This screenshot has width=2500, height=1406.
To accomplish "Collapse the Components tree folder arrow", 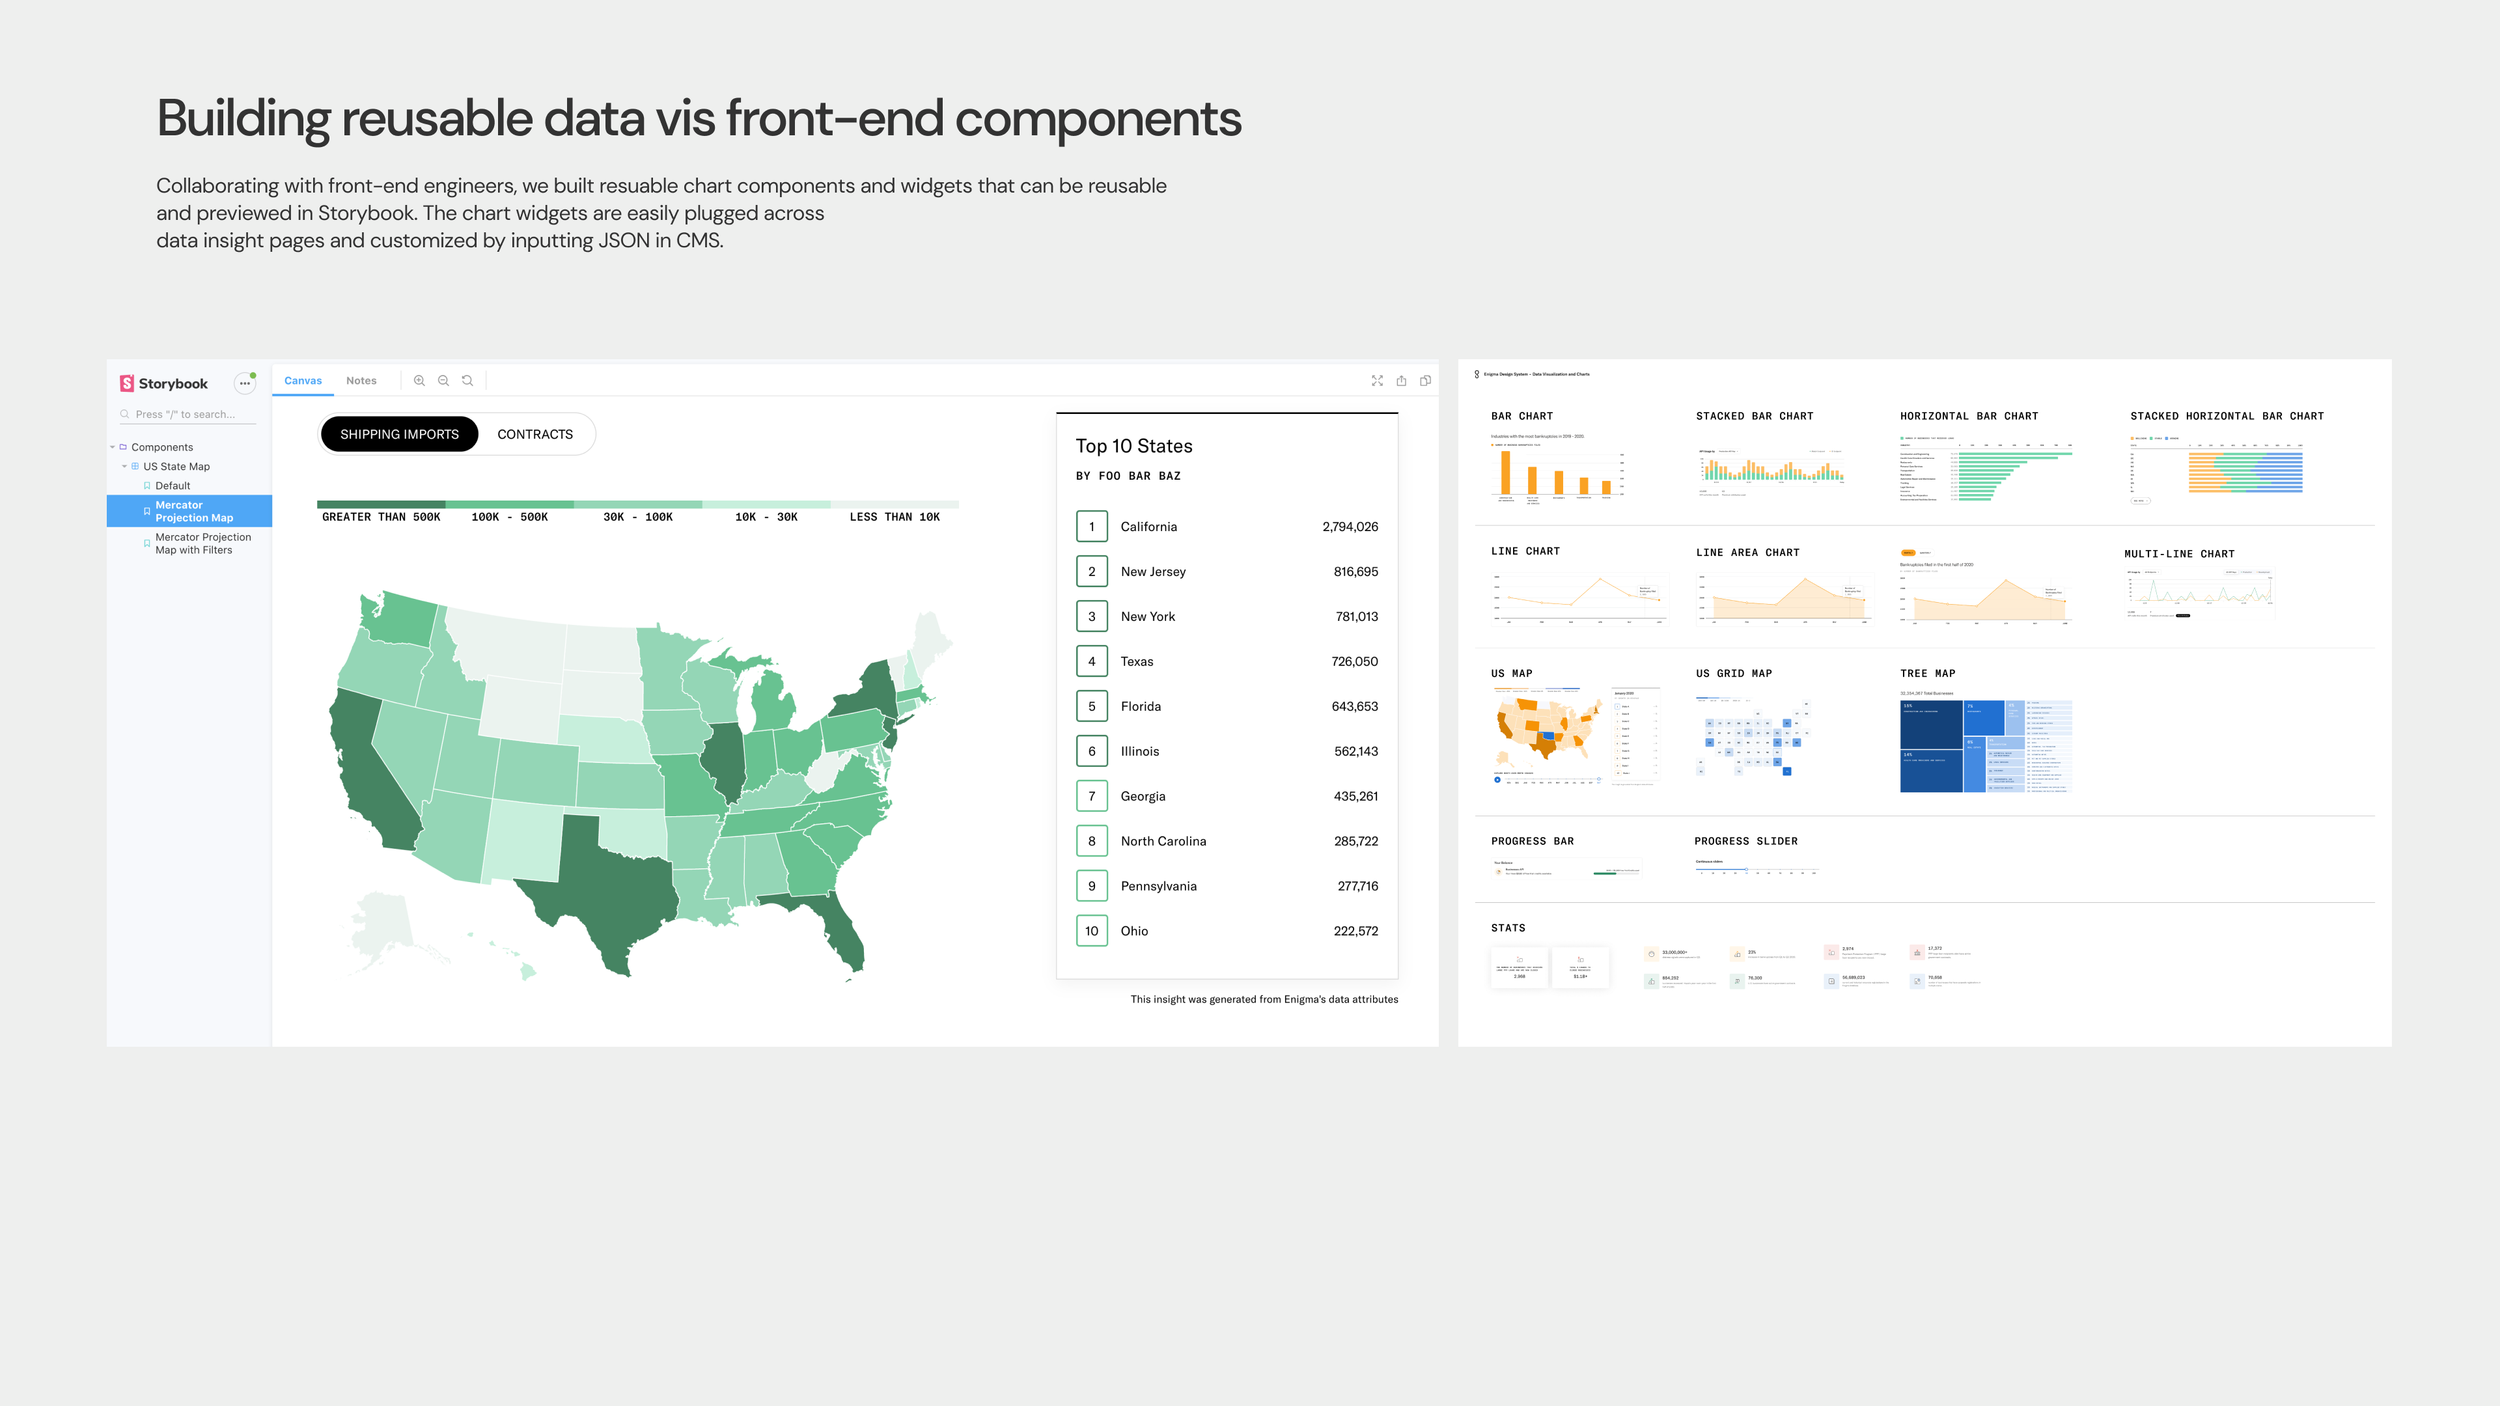I will (112, 447).
